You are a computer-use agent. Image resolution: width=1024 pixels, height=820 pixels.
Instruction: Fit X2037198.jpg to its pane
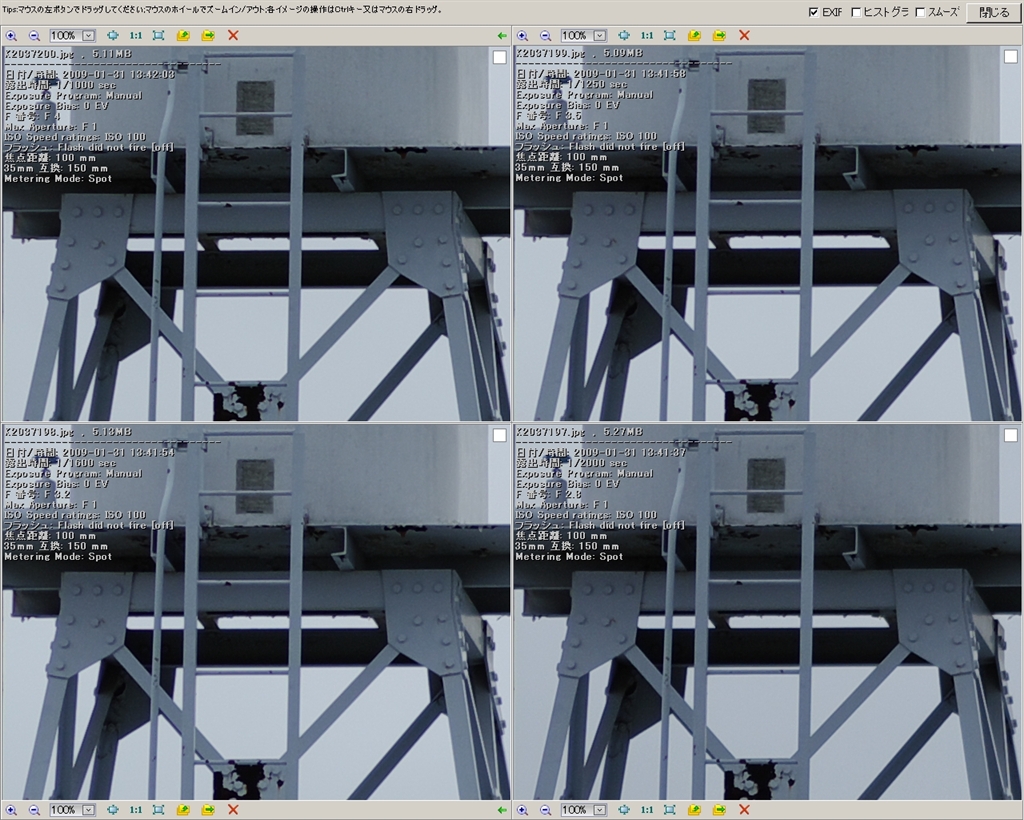159,810
